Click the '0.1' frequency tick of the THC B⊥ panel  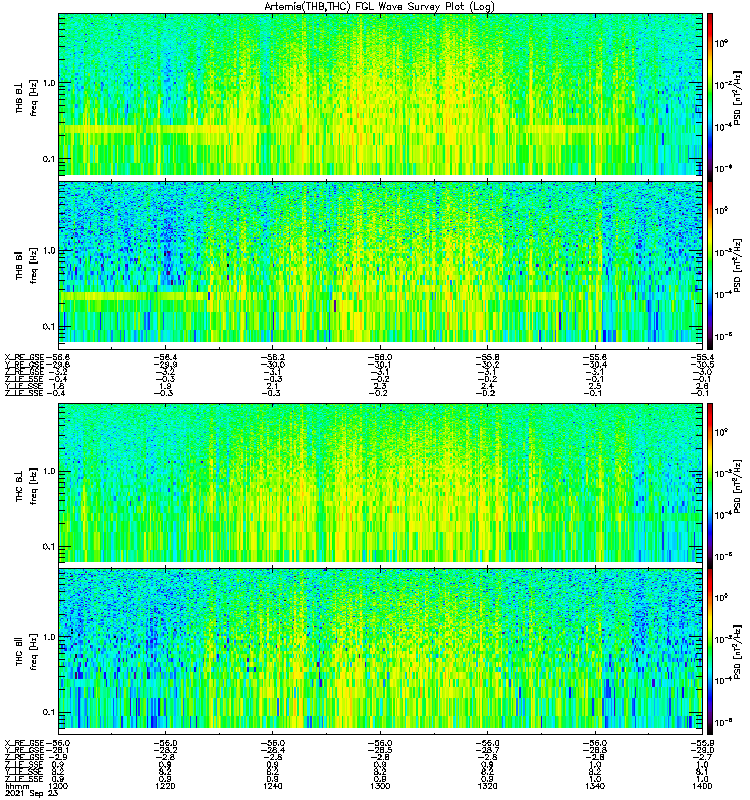(48, 547)
